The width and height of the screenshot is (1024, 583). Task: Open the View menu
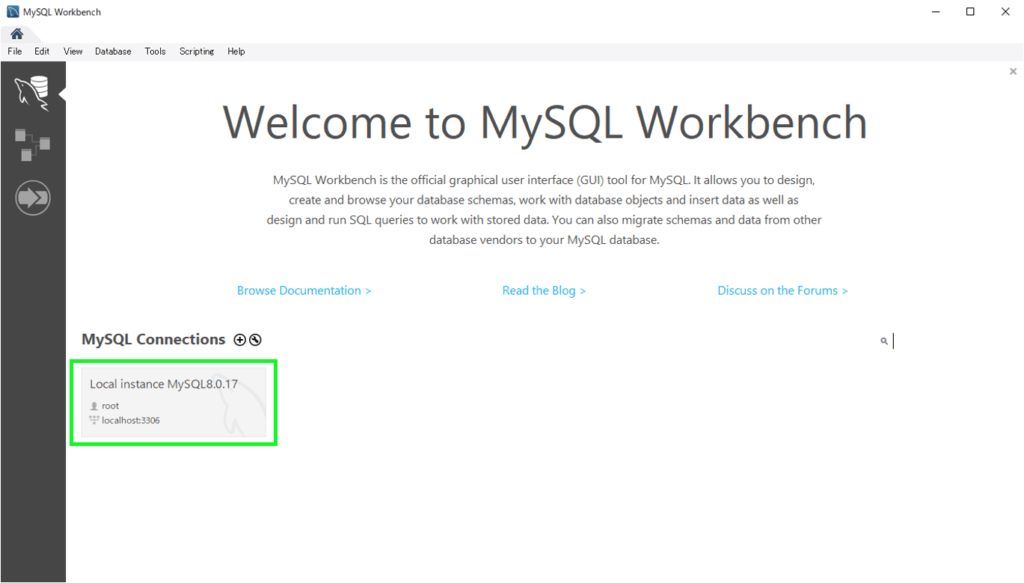72,52
